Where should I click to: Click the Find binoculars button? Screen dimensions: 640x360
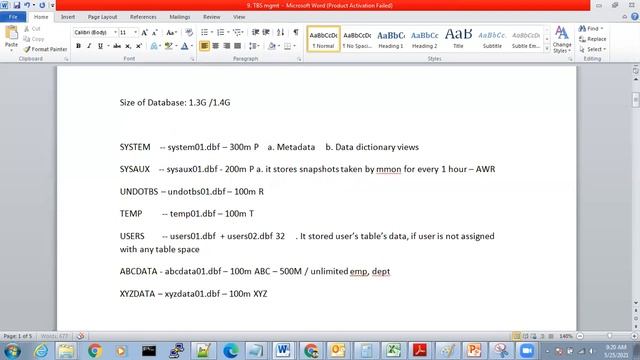590,28
